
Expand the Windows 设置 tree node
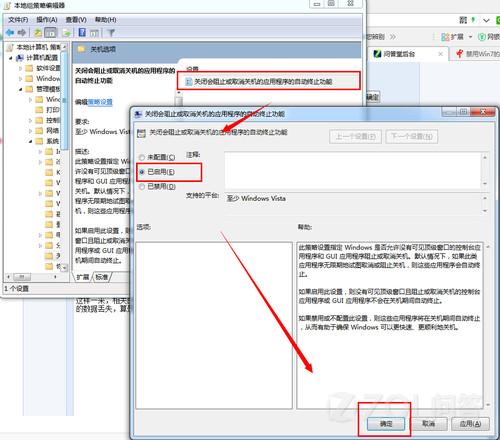pyautogui.click(x=20, y=79)
